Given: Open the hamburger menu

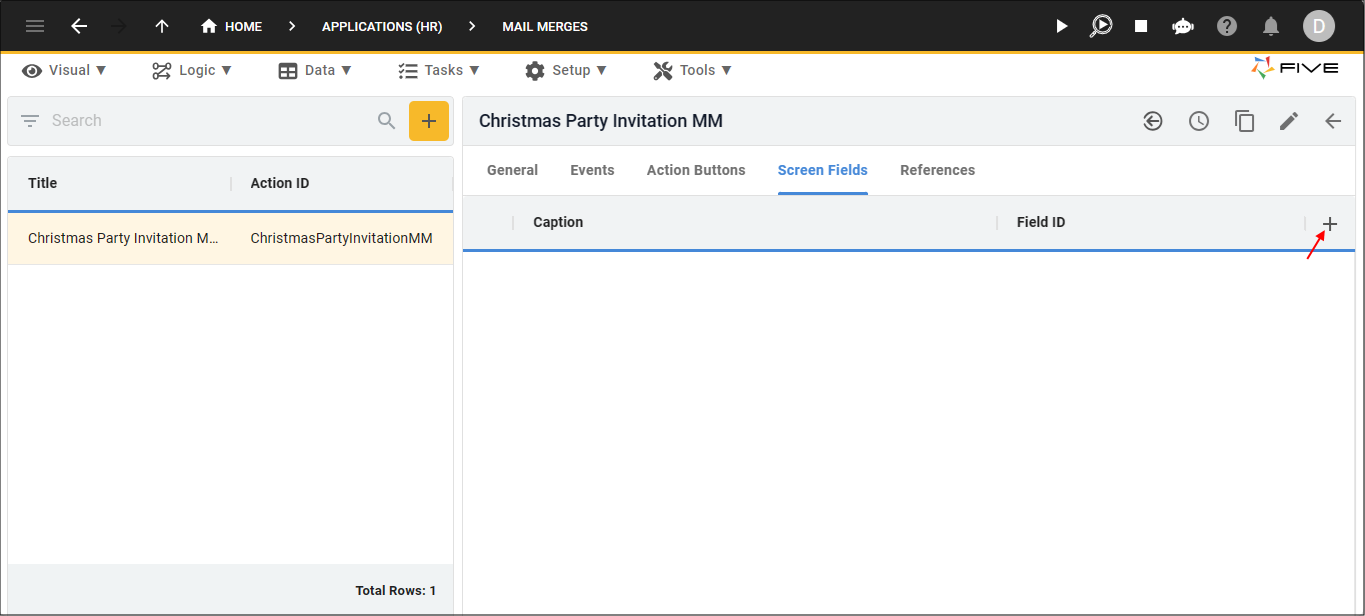Looking at the screenshot, I should [x=35, y=26].
